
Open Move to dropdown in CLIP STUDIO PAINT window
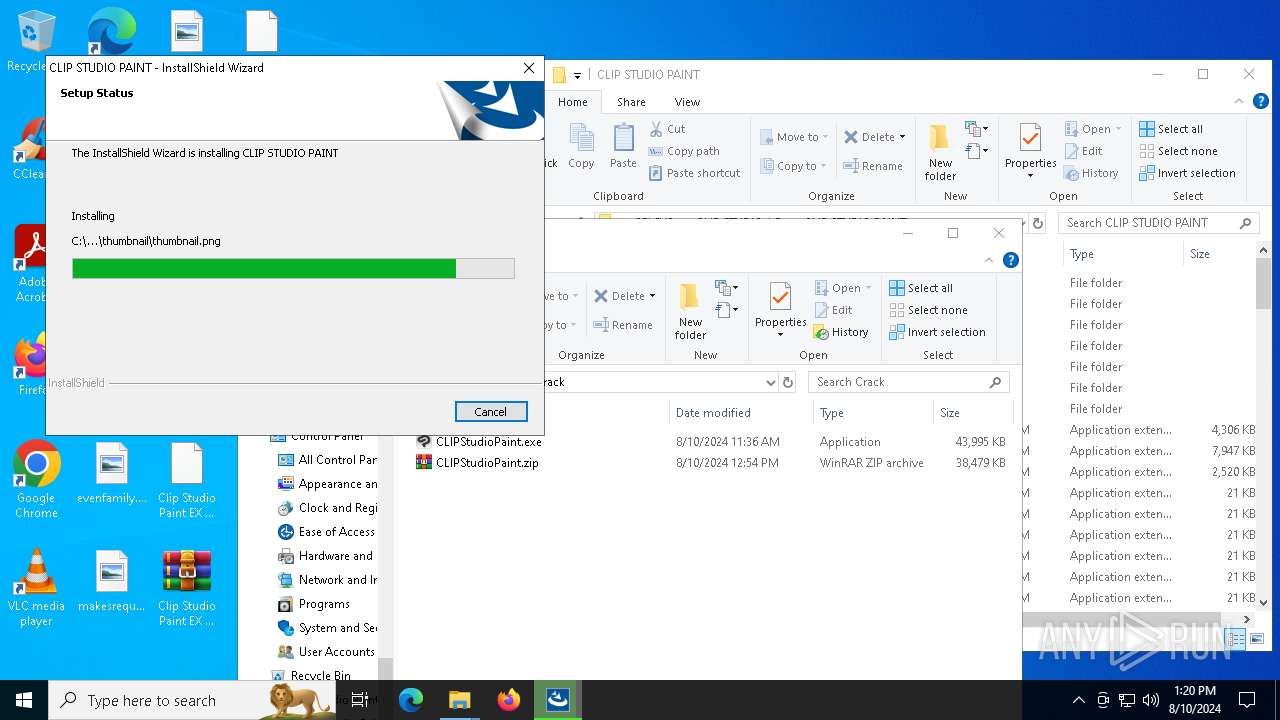point(795,137)
